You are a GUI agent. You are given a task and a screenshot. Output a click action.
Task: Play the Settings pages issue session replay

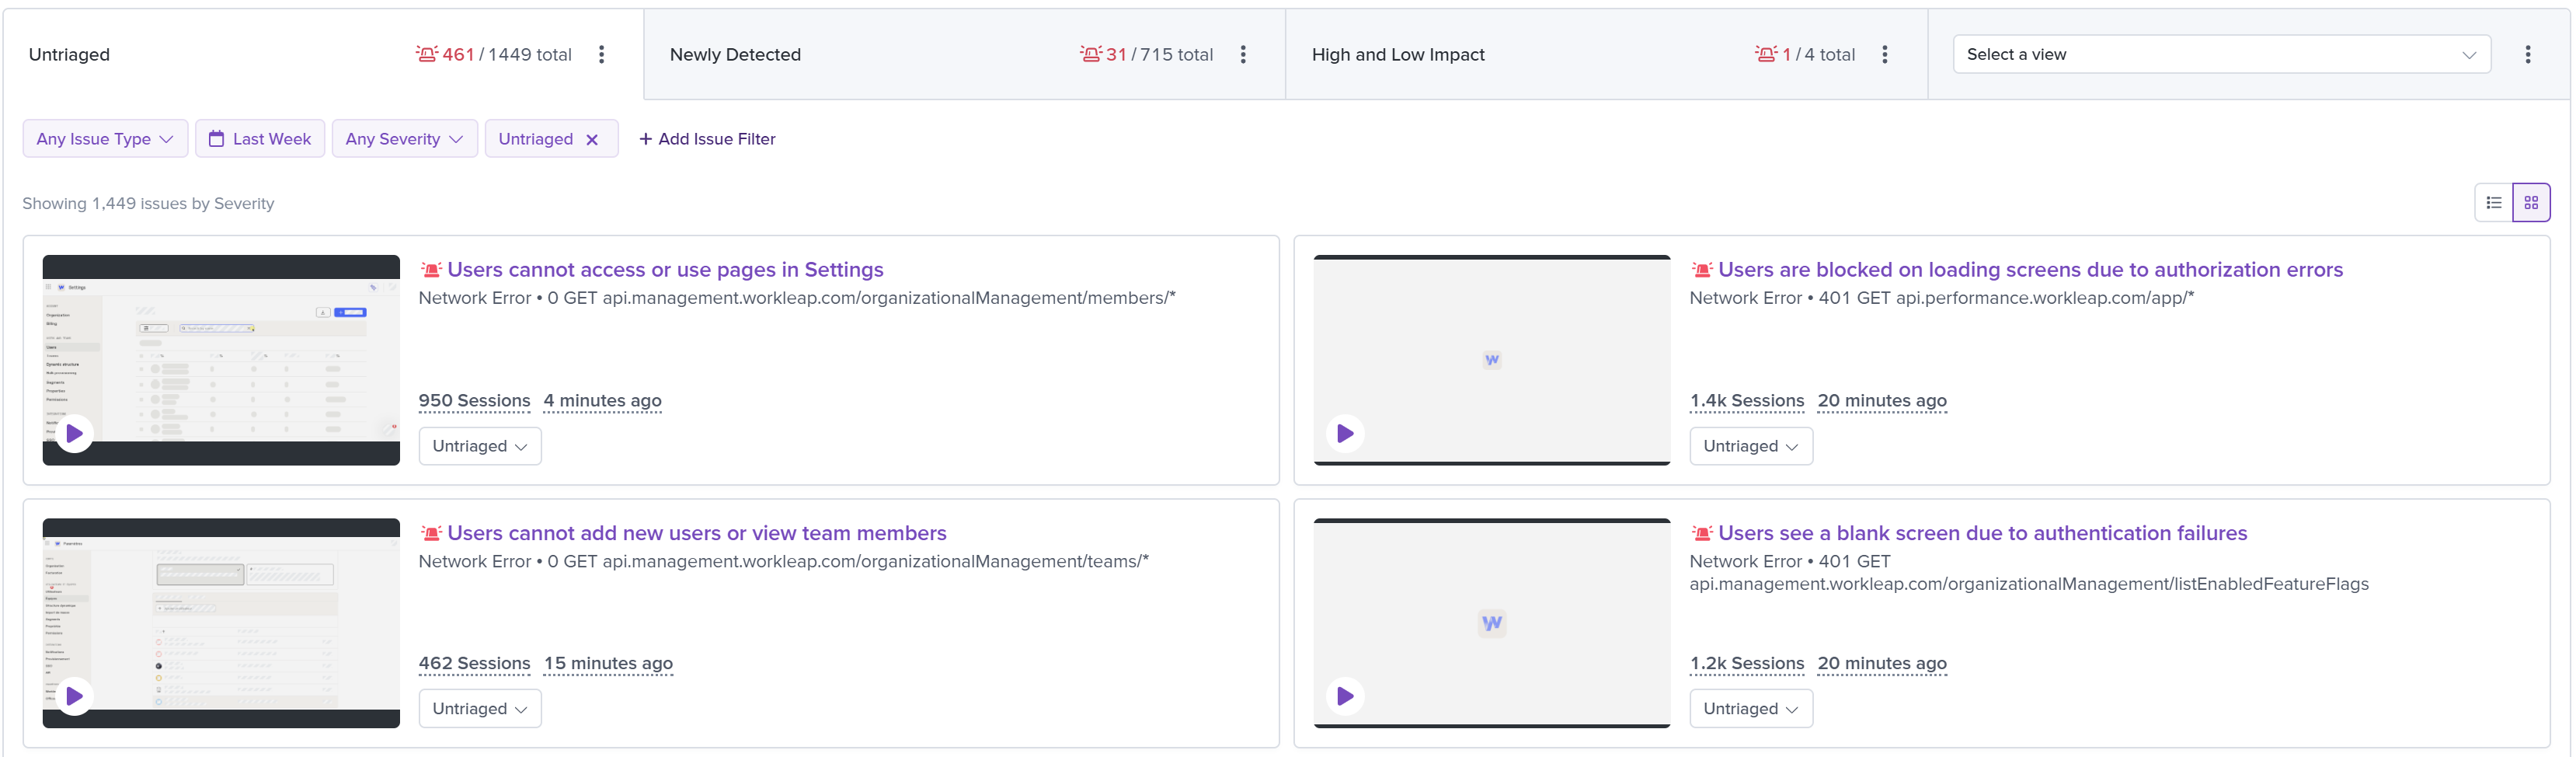(75, 434)
